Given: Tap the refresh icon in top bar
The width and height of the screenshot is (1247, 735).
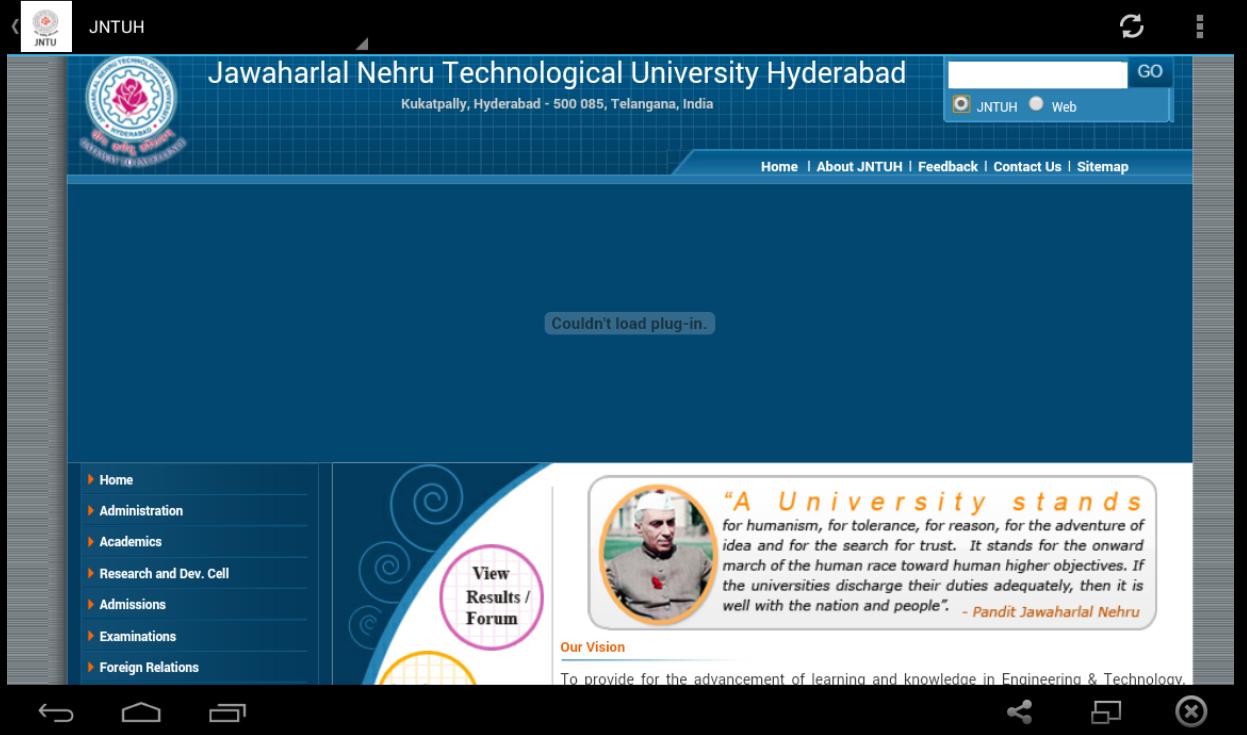Looking at the screenshot, I should [1132, 26].
